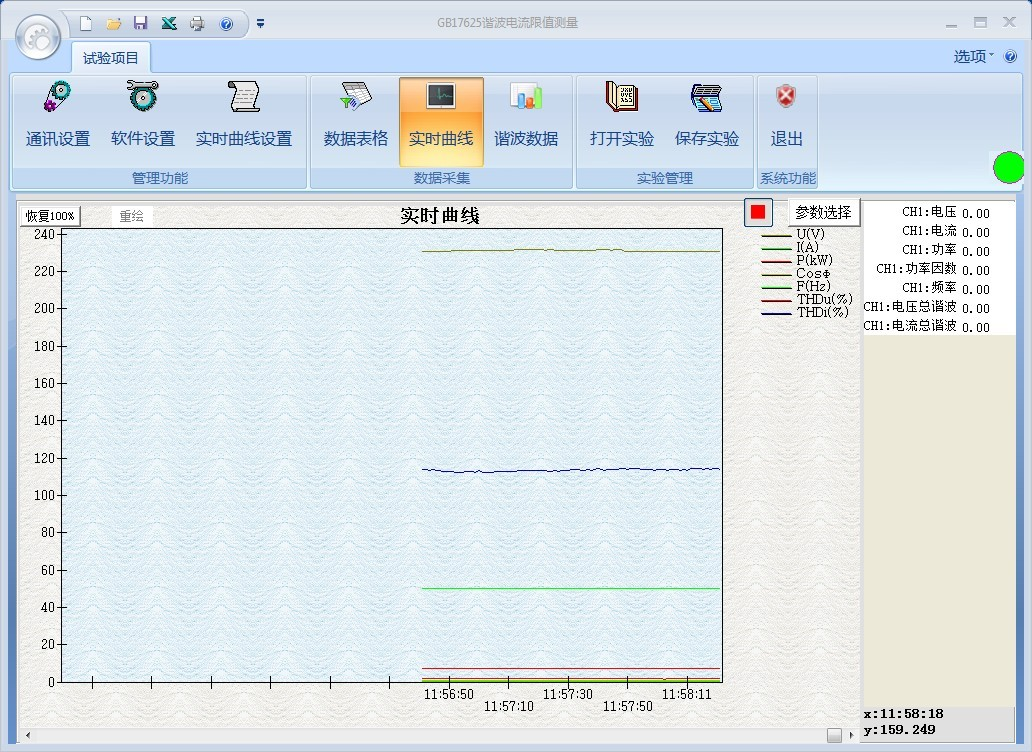The width and height of the screenshot is (1032, 752).
Task: Open the round application menu button
Action: tap(39, 38)
